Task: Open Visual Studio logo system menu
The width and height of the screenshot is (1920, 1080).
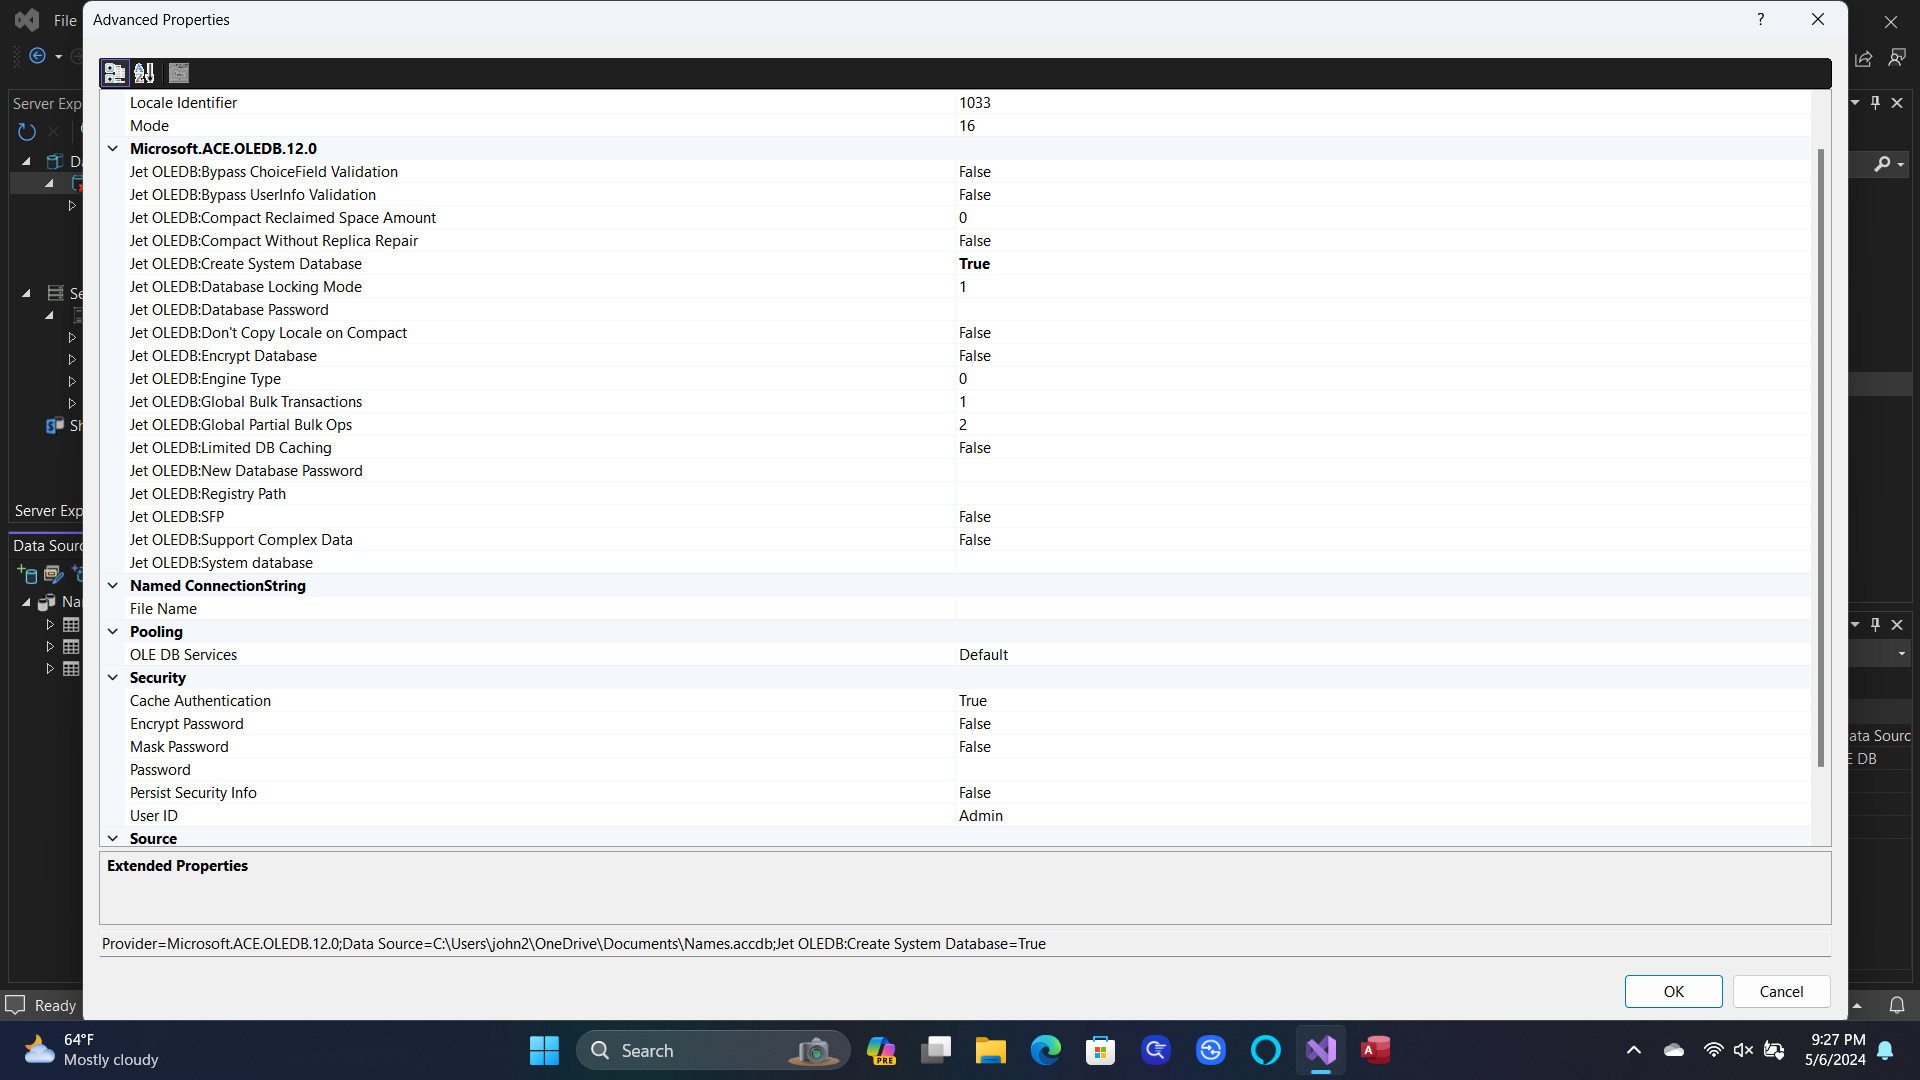Action: [27, 20]
